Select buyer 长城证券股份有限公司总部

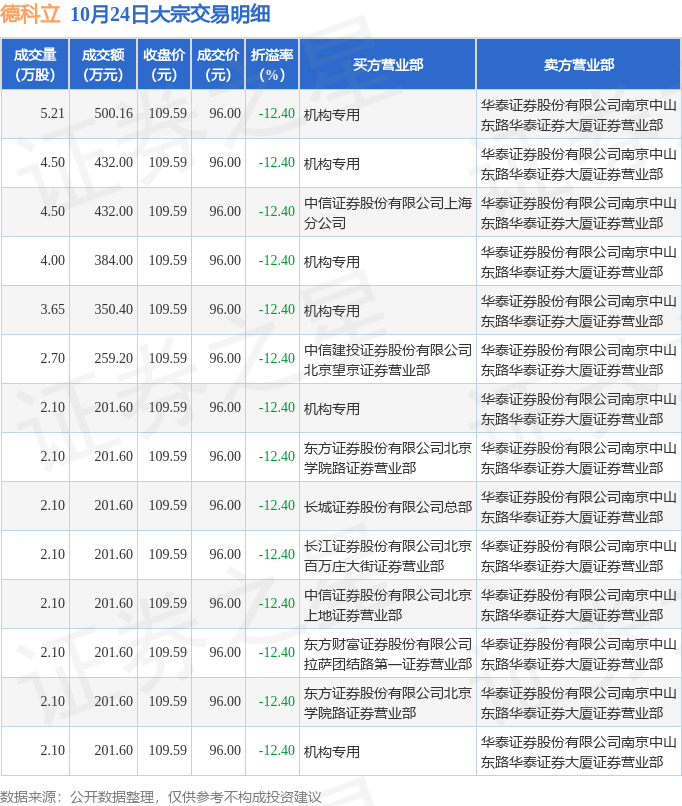point(387,506)
